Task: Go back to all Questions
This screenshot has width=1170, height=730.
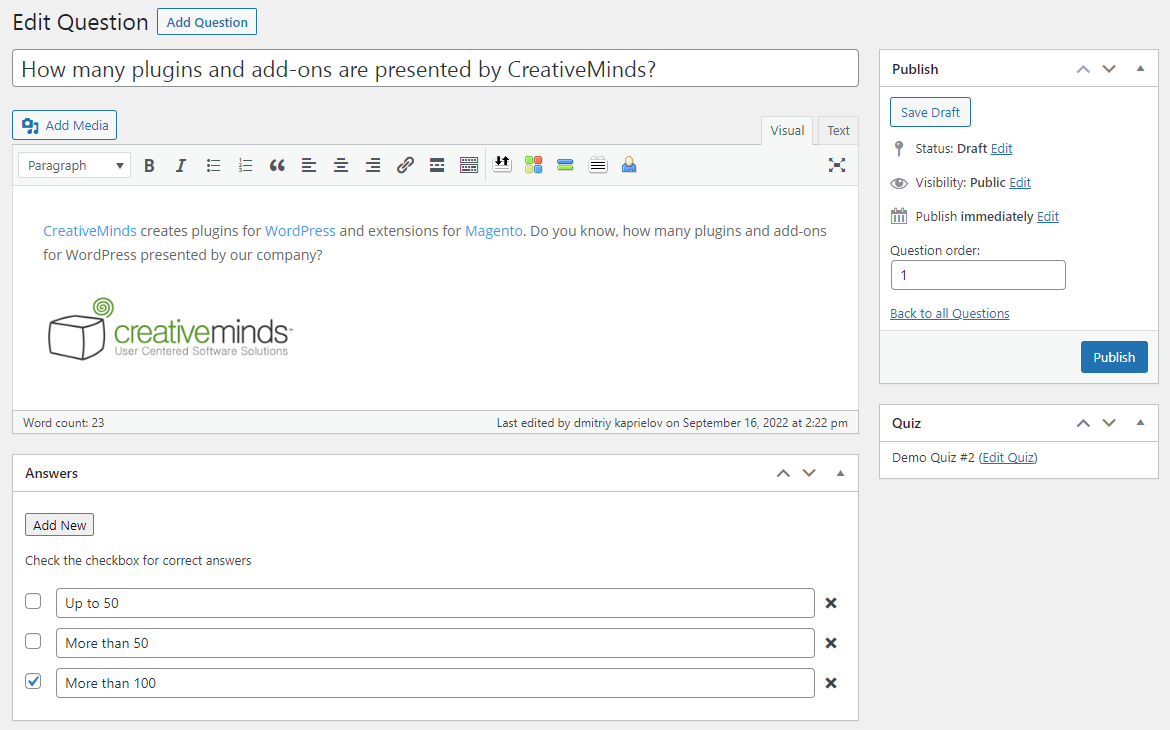Action: [x=950, y=313]
